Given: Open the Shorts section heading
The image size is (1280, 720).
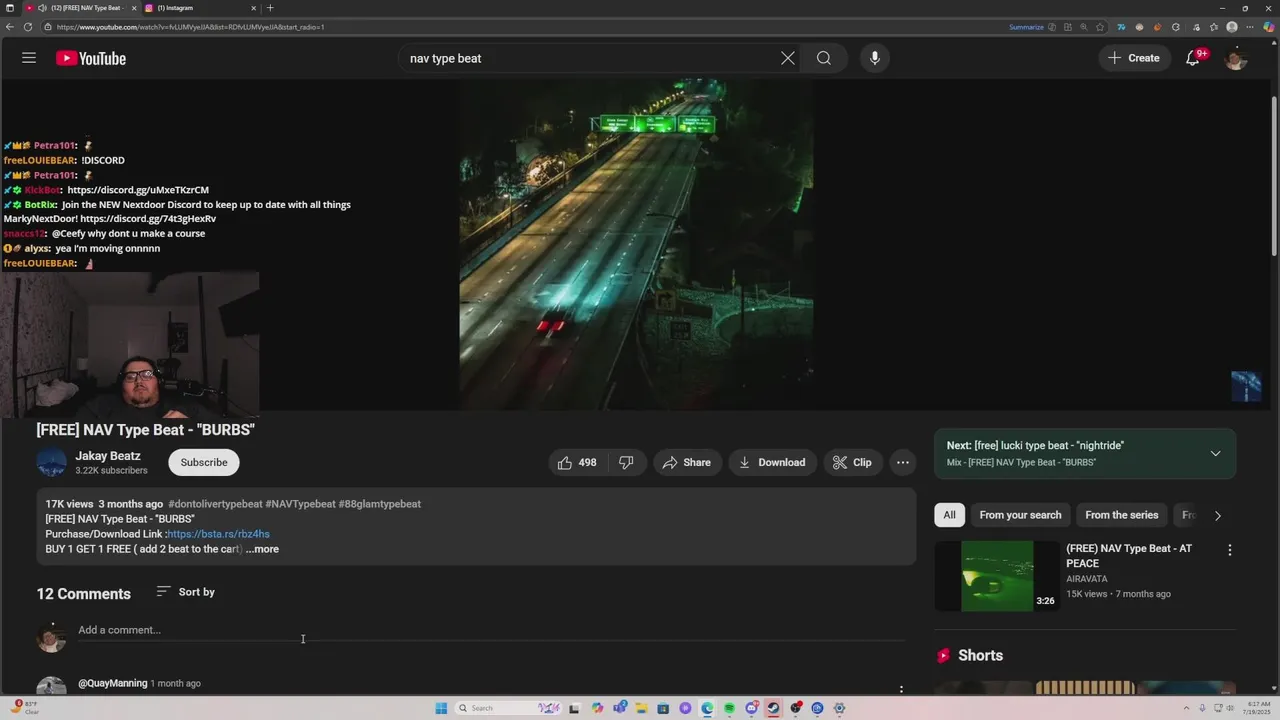Looking at the screenshot, I should tap(969, 655).
